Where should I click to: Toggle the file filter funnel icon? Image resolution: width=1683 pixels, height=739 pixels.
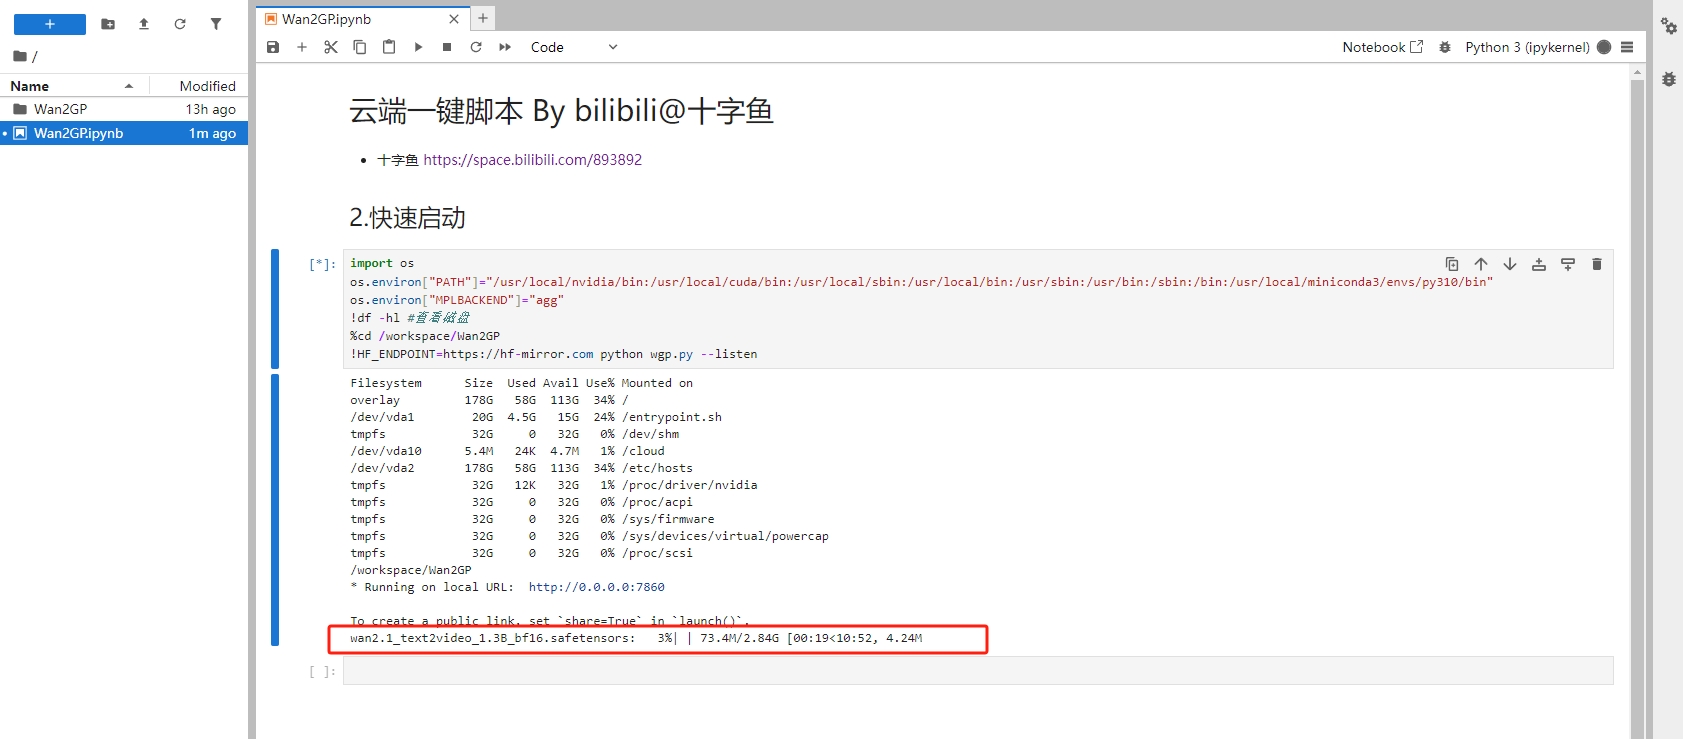[x=216, y=24]
